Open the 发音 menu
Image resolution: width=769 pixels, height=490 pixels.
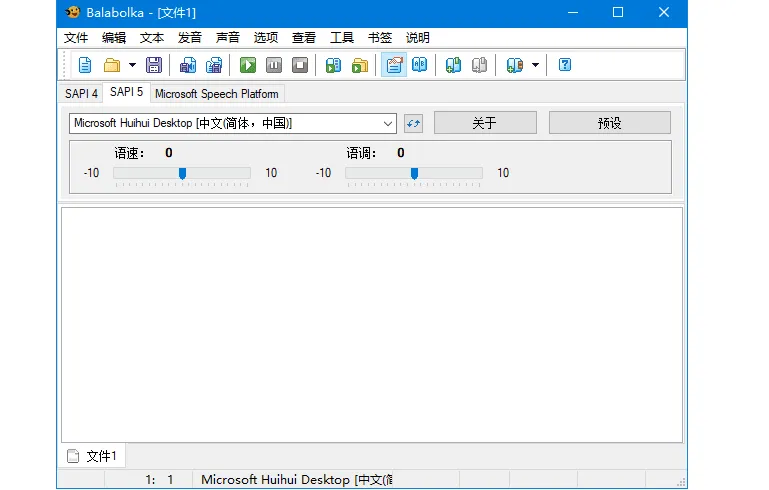[190, 38]
